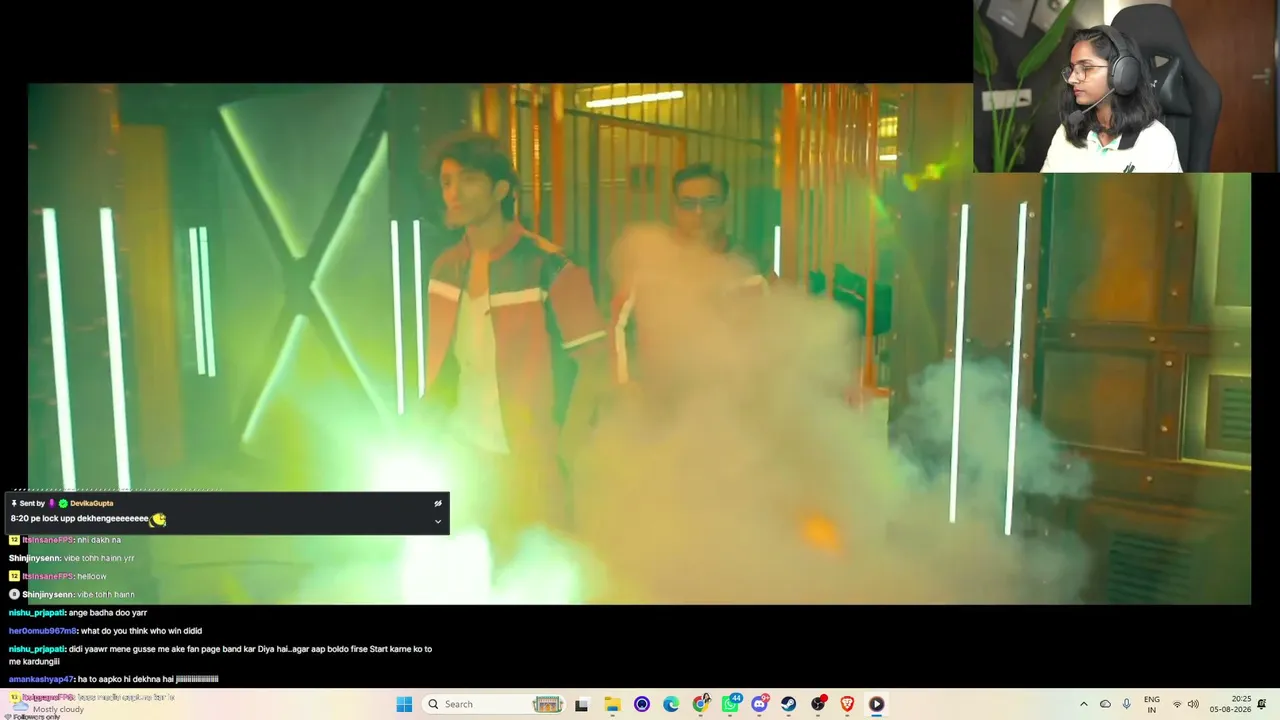The image size is (1280, 720).
Task: Click the main music video area
Action: pyautogui.click(x=639, y=344)
